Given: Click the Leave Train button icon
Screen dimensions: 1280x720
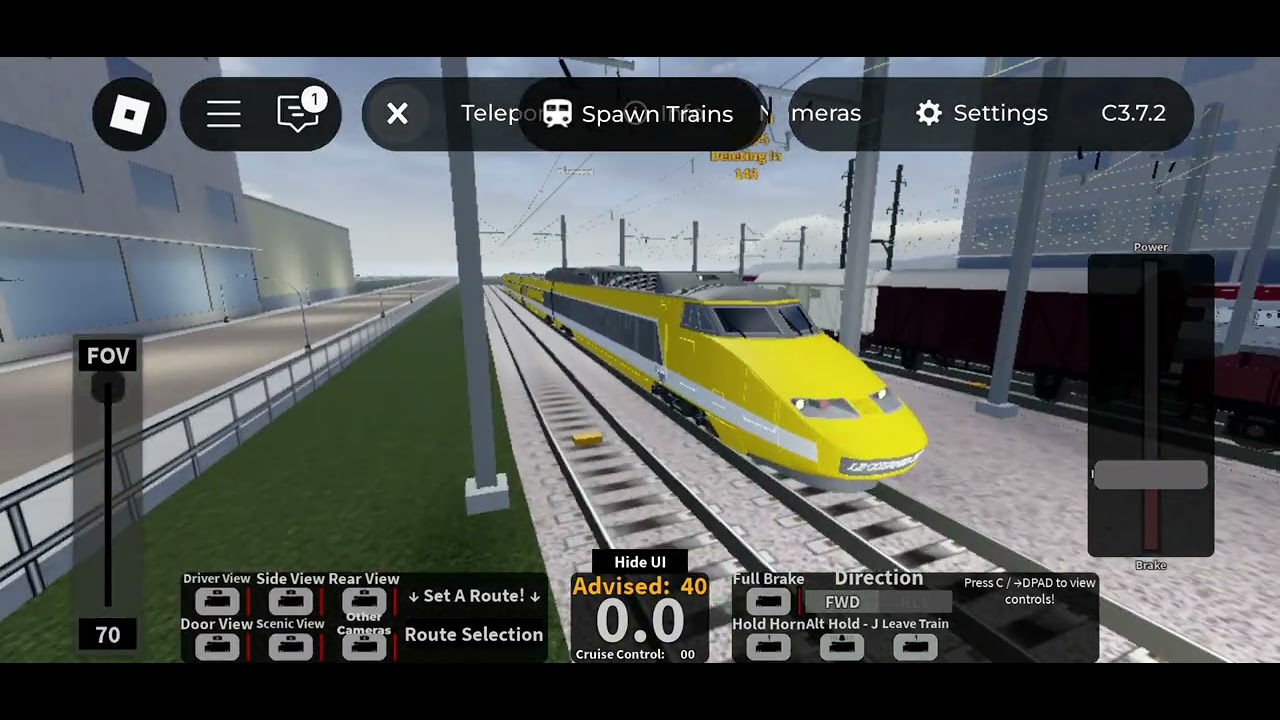Looking at the screenshot, I should [x=915, y=647].
